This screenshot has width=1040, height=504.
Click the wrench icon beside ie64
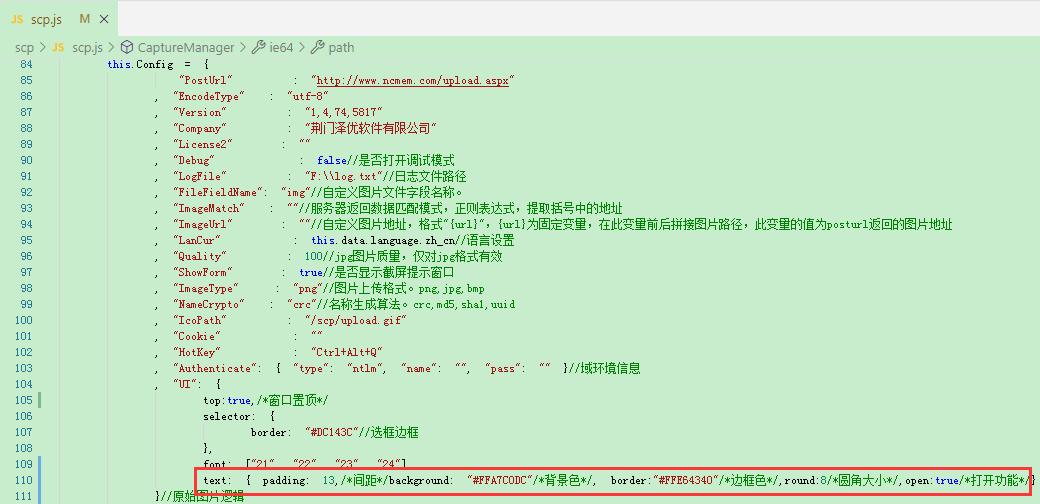pyautogui.click(x=258, y=47)
